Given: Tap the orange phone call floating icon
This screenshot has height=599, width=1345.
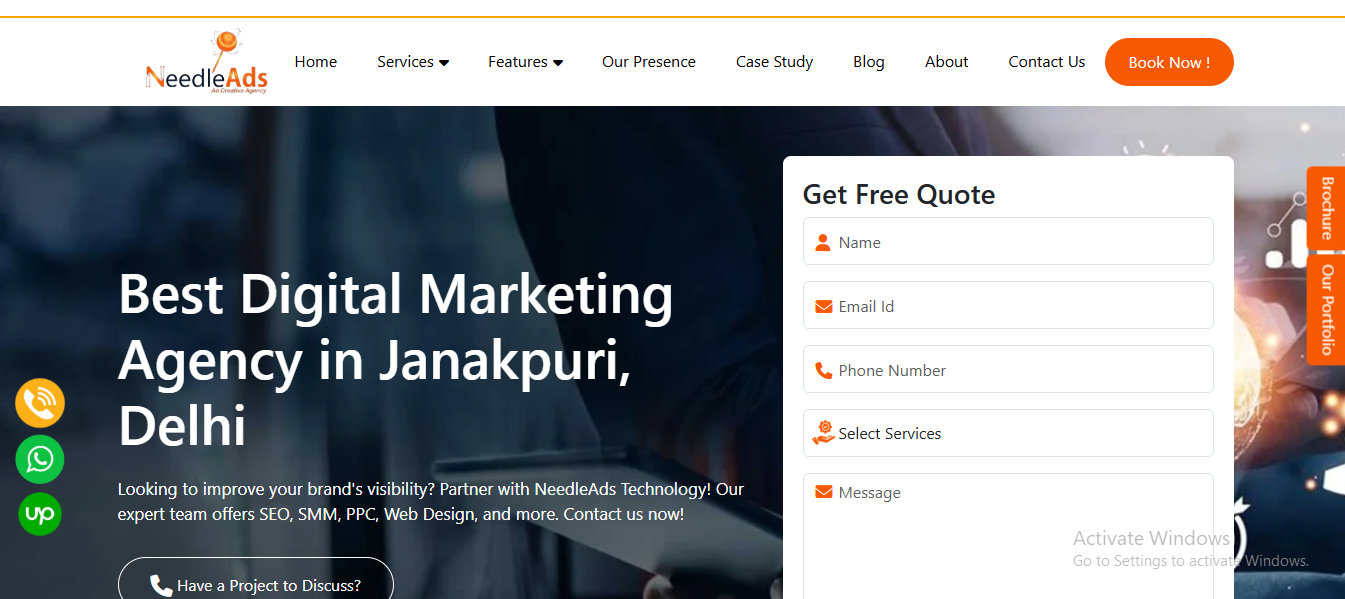Looking at the screenshot, I should click(40, 404).
